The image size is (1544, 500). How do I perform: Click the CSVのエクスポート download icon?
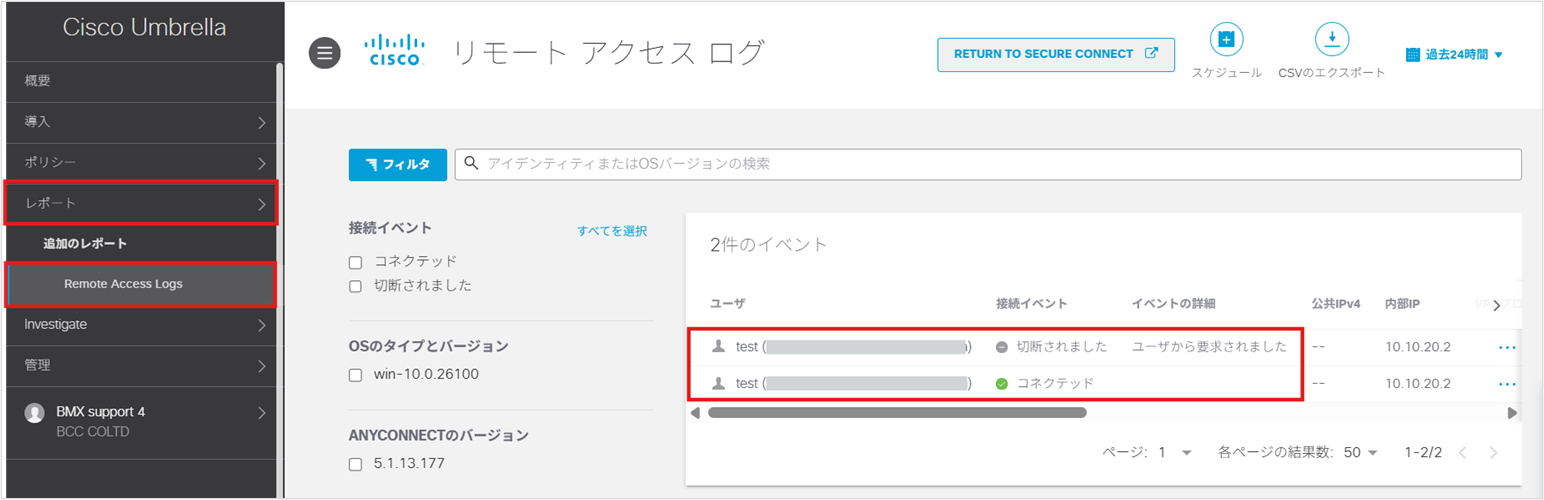click(1331, 40)
